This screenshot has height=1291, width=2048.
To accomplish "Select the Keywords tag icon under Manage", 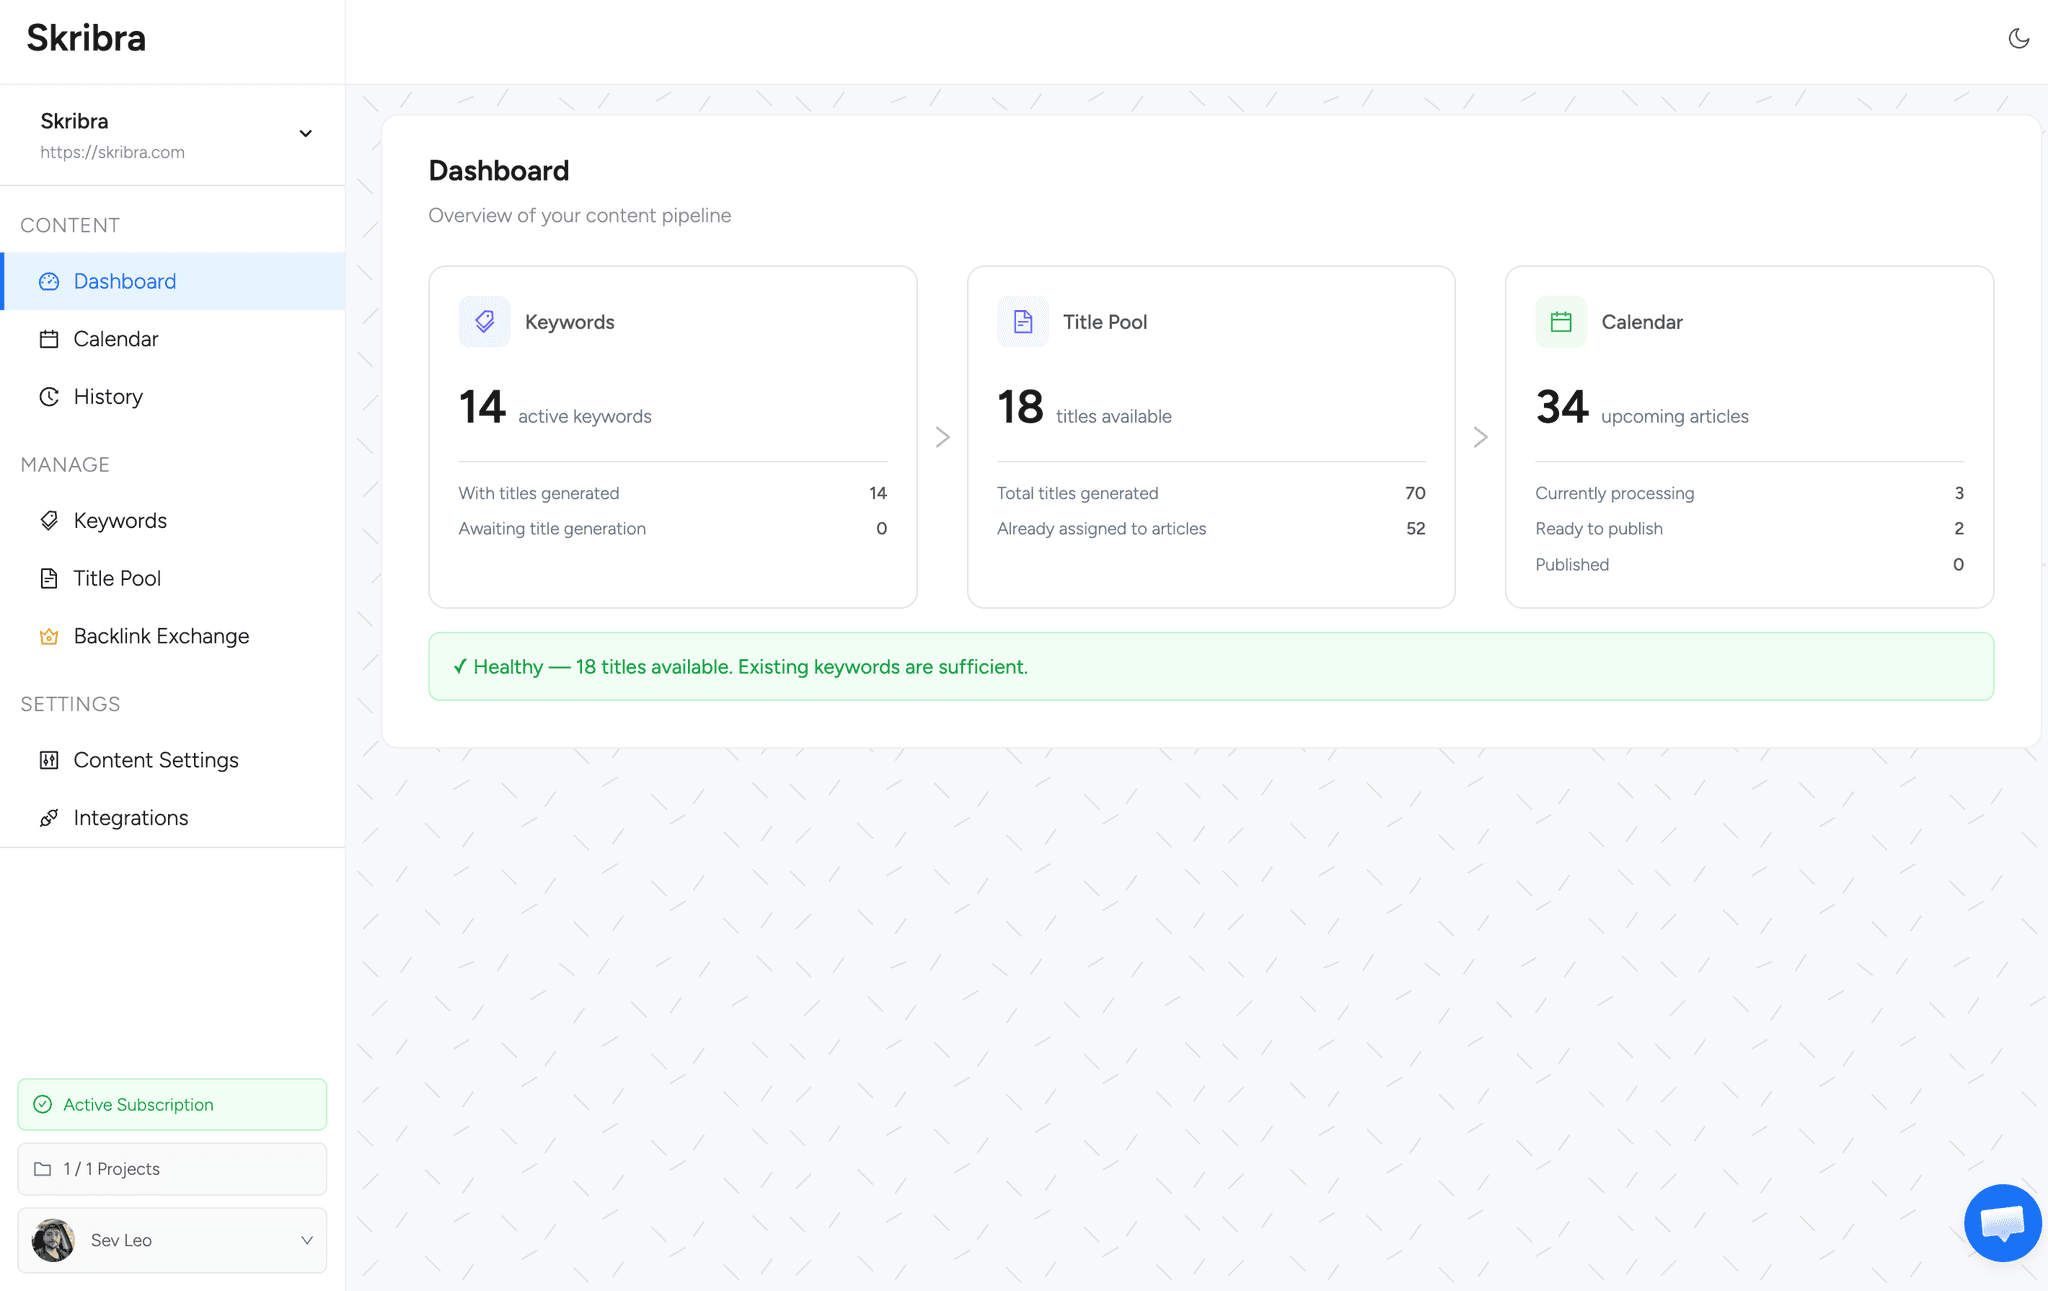I will pyautogui.click(x=49, y=520).
